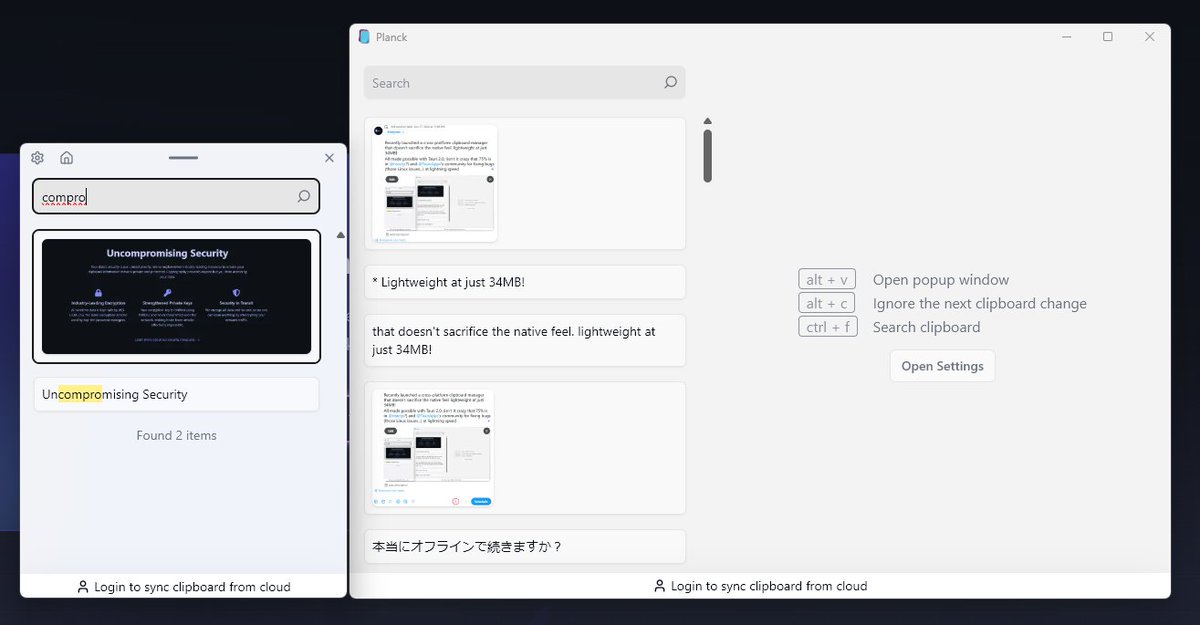Click the 'alt + c' shortcut badge
The height and width of the screenshot is (625, 1200).
pos(826,303)
